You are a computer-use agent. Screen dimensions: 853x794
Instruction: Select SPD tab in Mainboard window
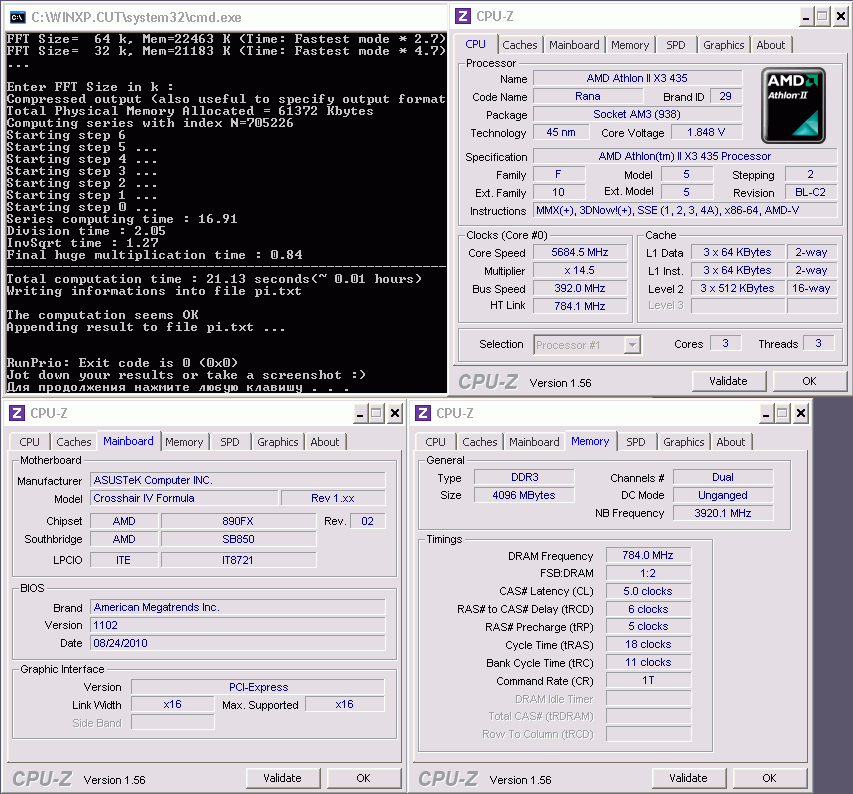[230, 442]
